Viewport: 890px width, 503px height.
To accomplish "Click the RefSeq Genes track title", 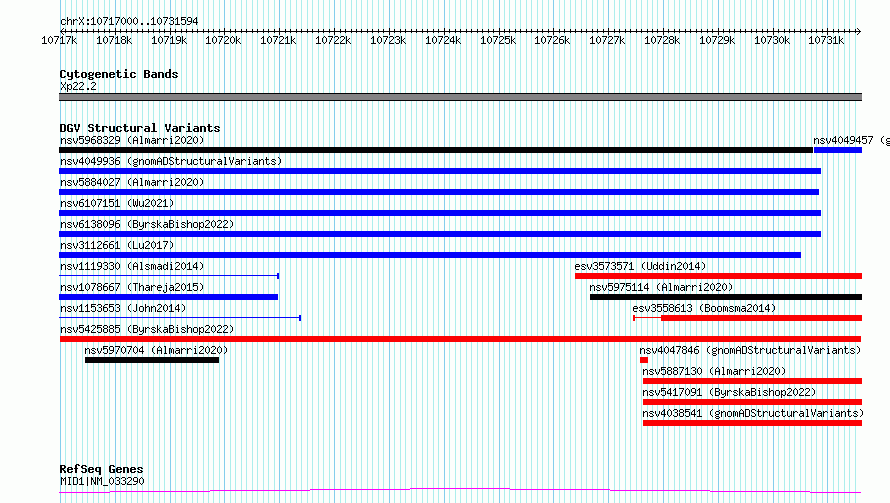I will (x=101, y=469).
